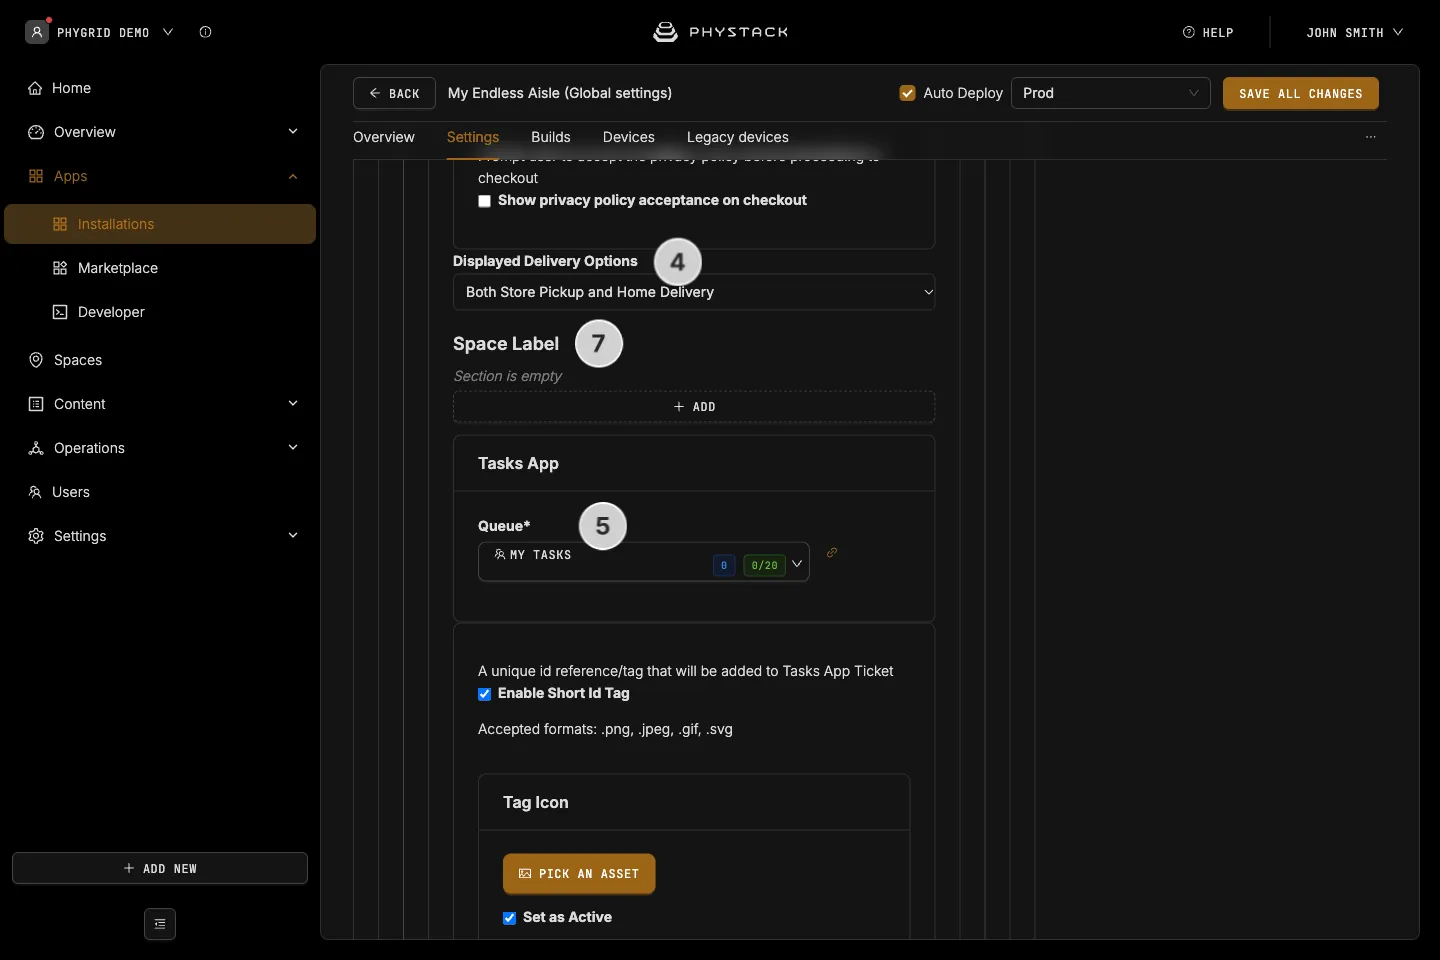The height and width of the screenshot is (960, 1440).
Task: Expand the John Smith user menu
Action: point(1355,32)
